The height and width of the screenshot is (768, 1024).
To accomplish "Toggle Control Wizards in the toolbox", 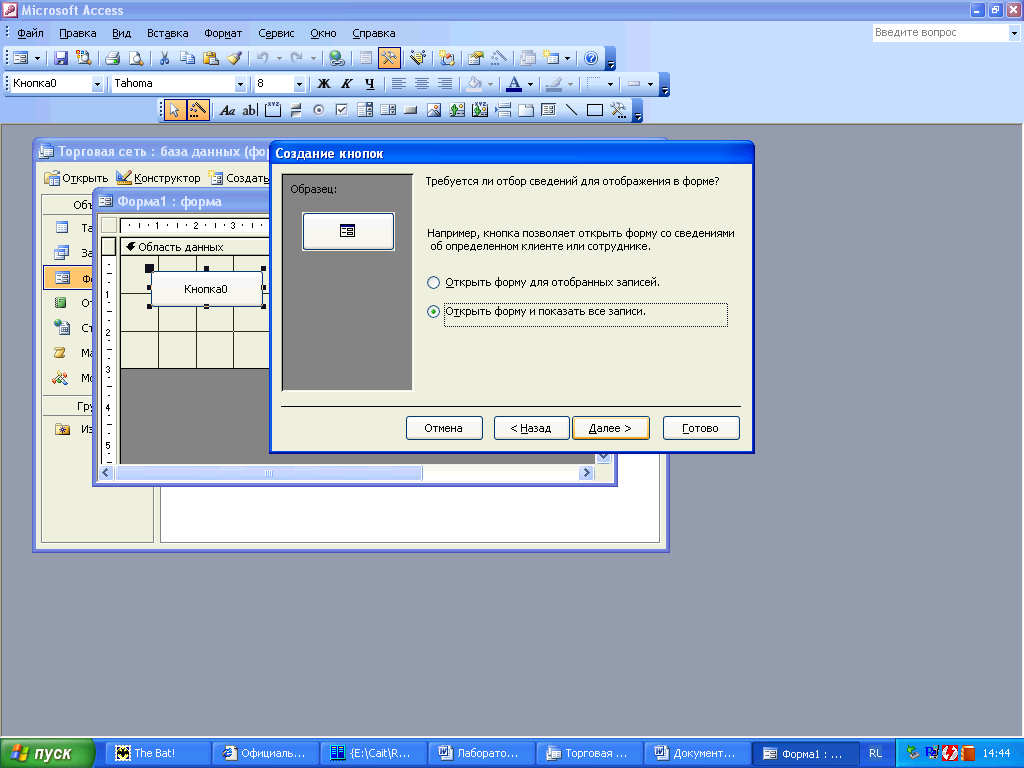I will click(197, 110).
